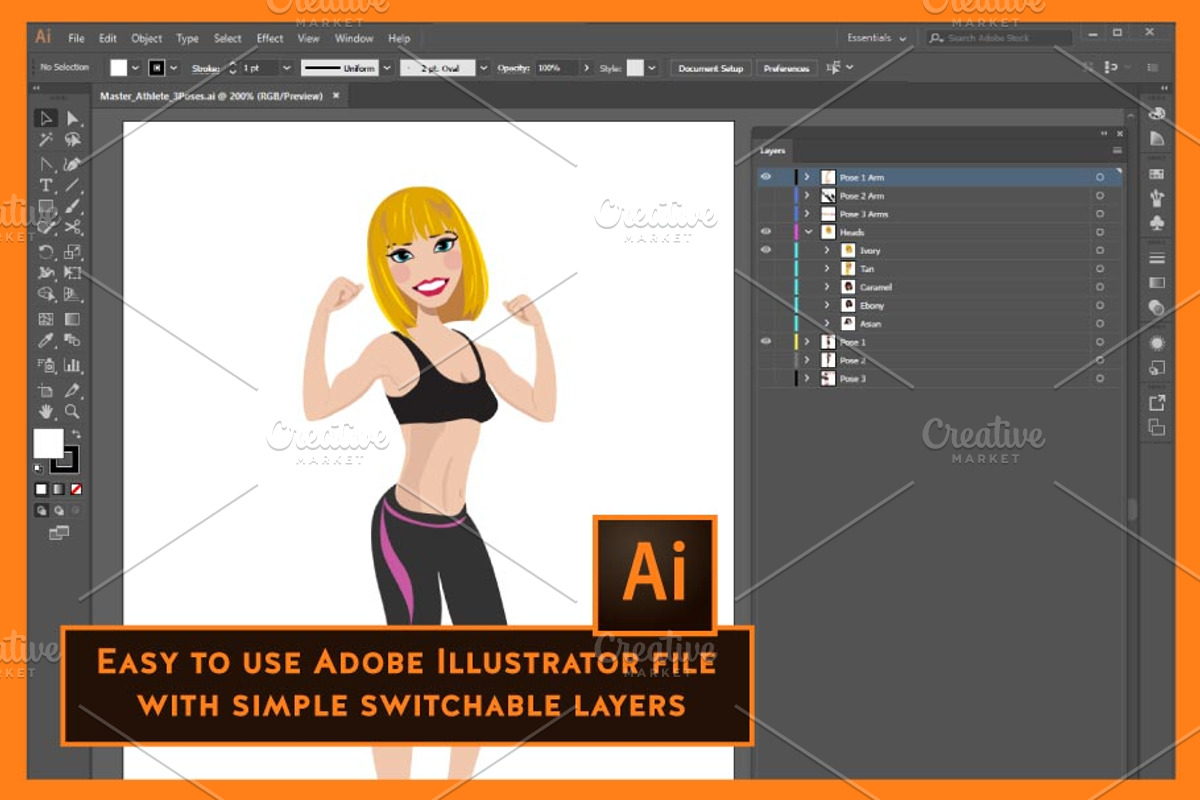
Task: Select the Blend tool
Action: tap(73, 342)
